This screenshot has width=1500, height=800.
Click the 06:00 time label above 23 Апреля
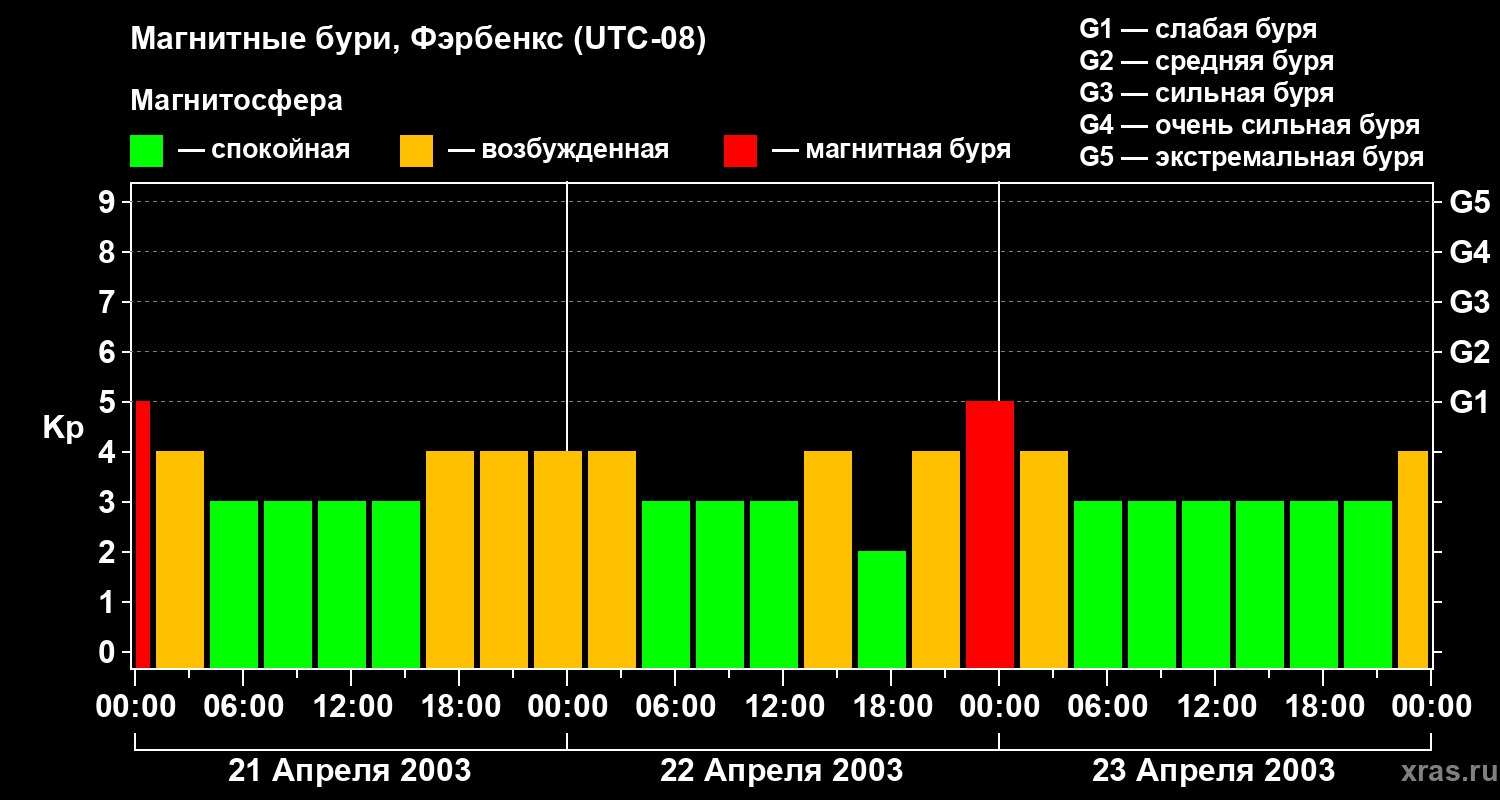[x=1107, y=707]
